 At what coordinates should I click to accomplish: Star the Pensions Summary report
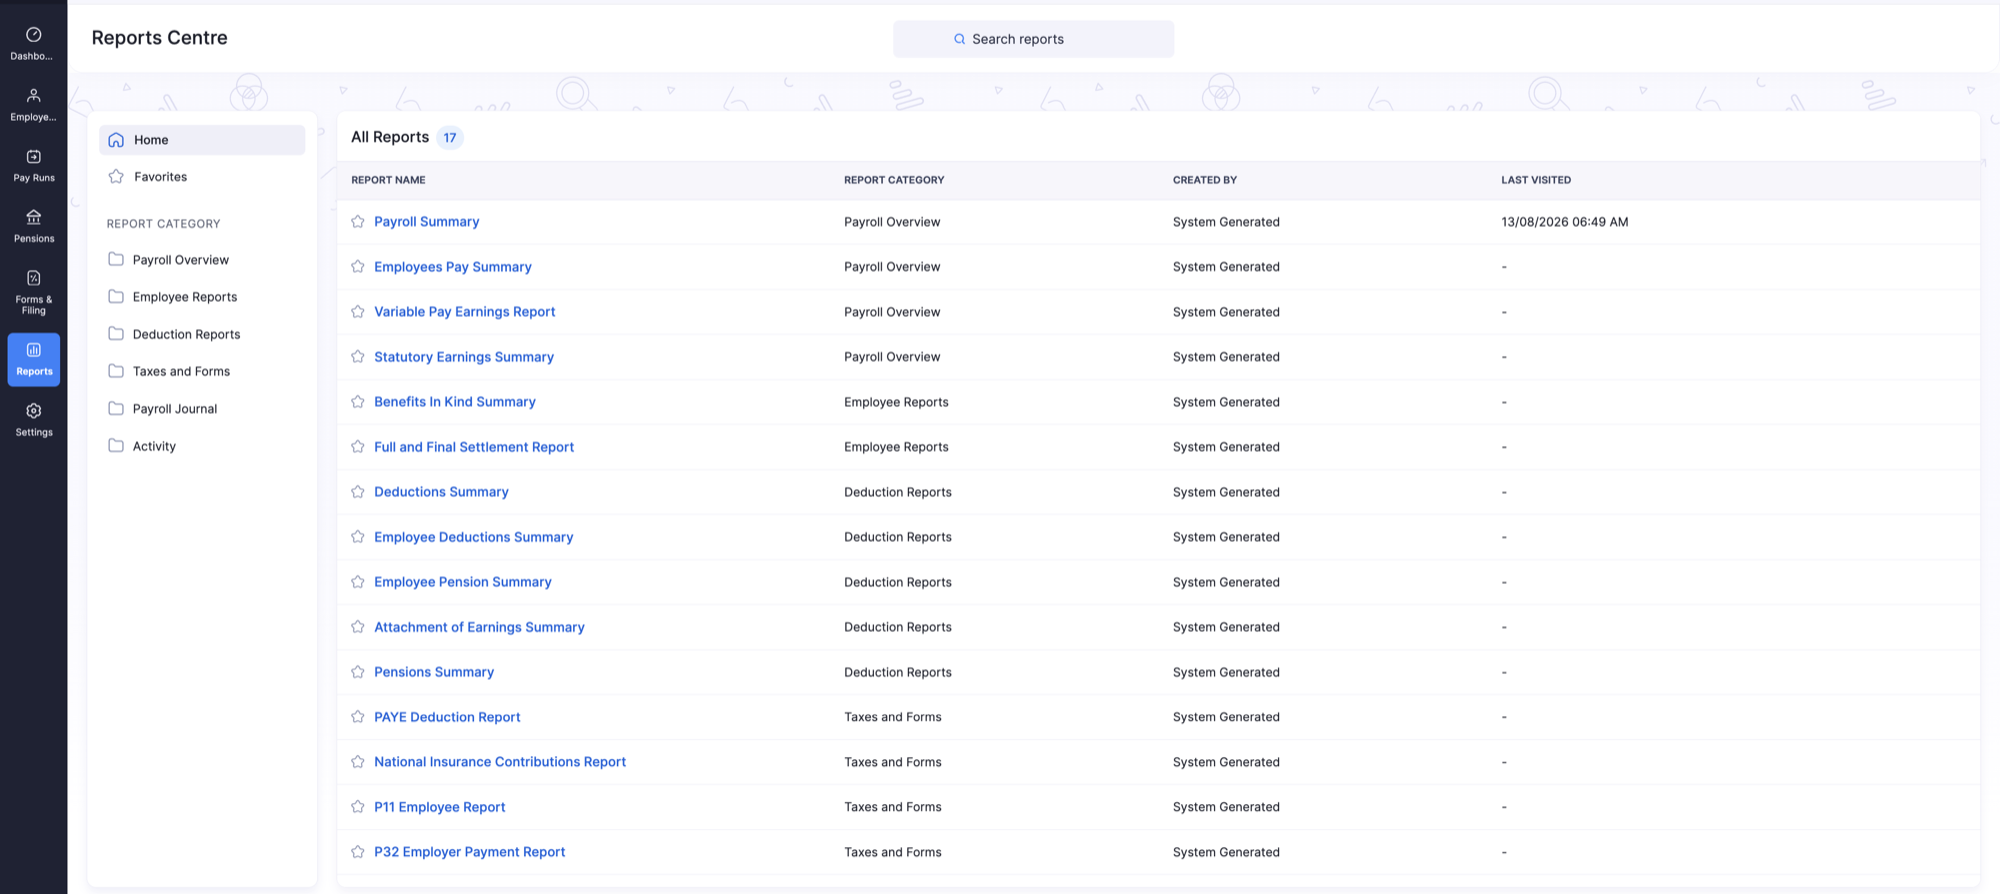coord(358,671)
